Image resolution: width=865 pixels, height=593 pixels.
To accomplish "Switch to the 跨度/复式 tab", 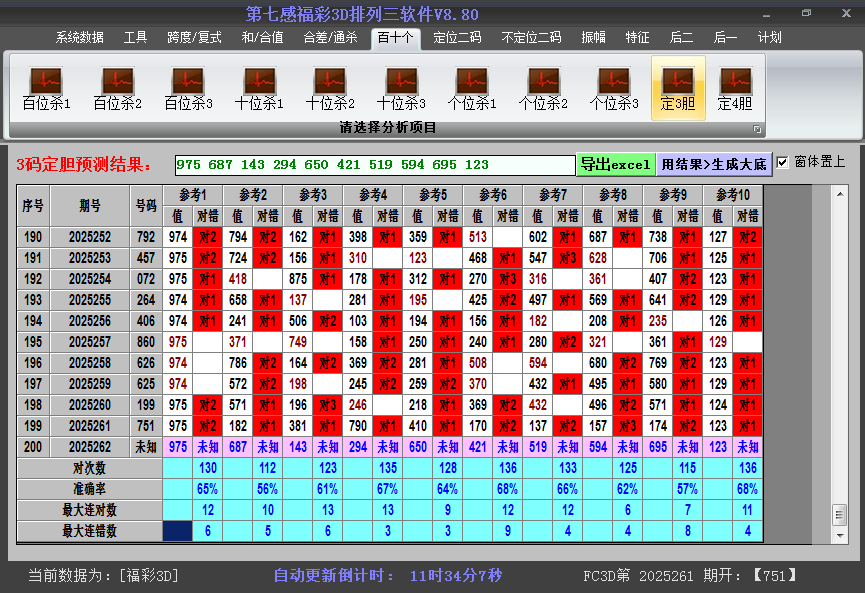I will pos(194,38).
